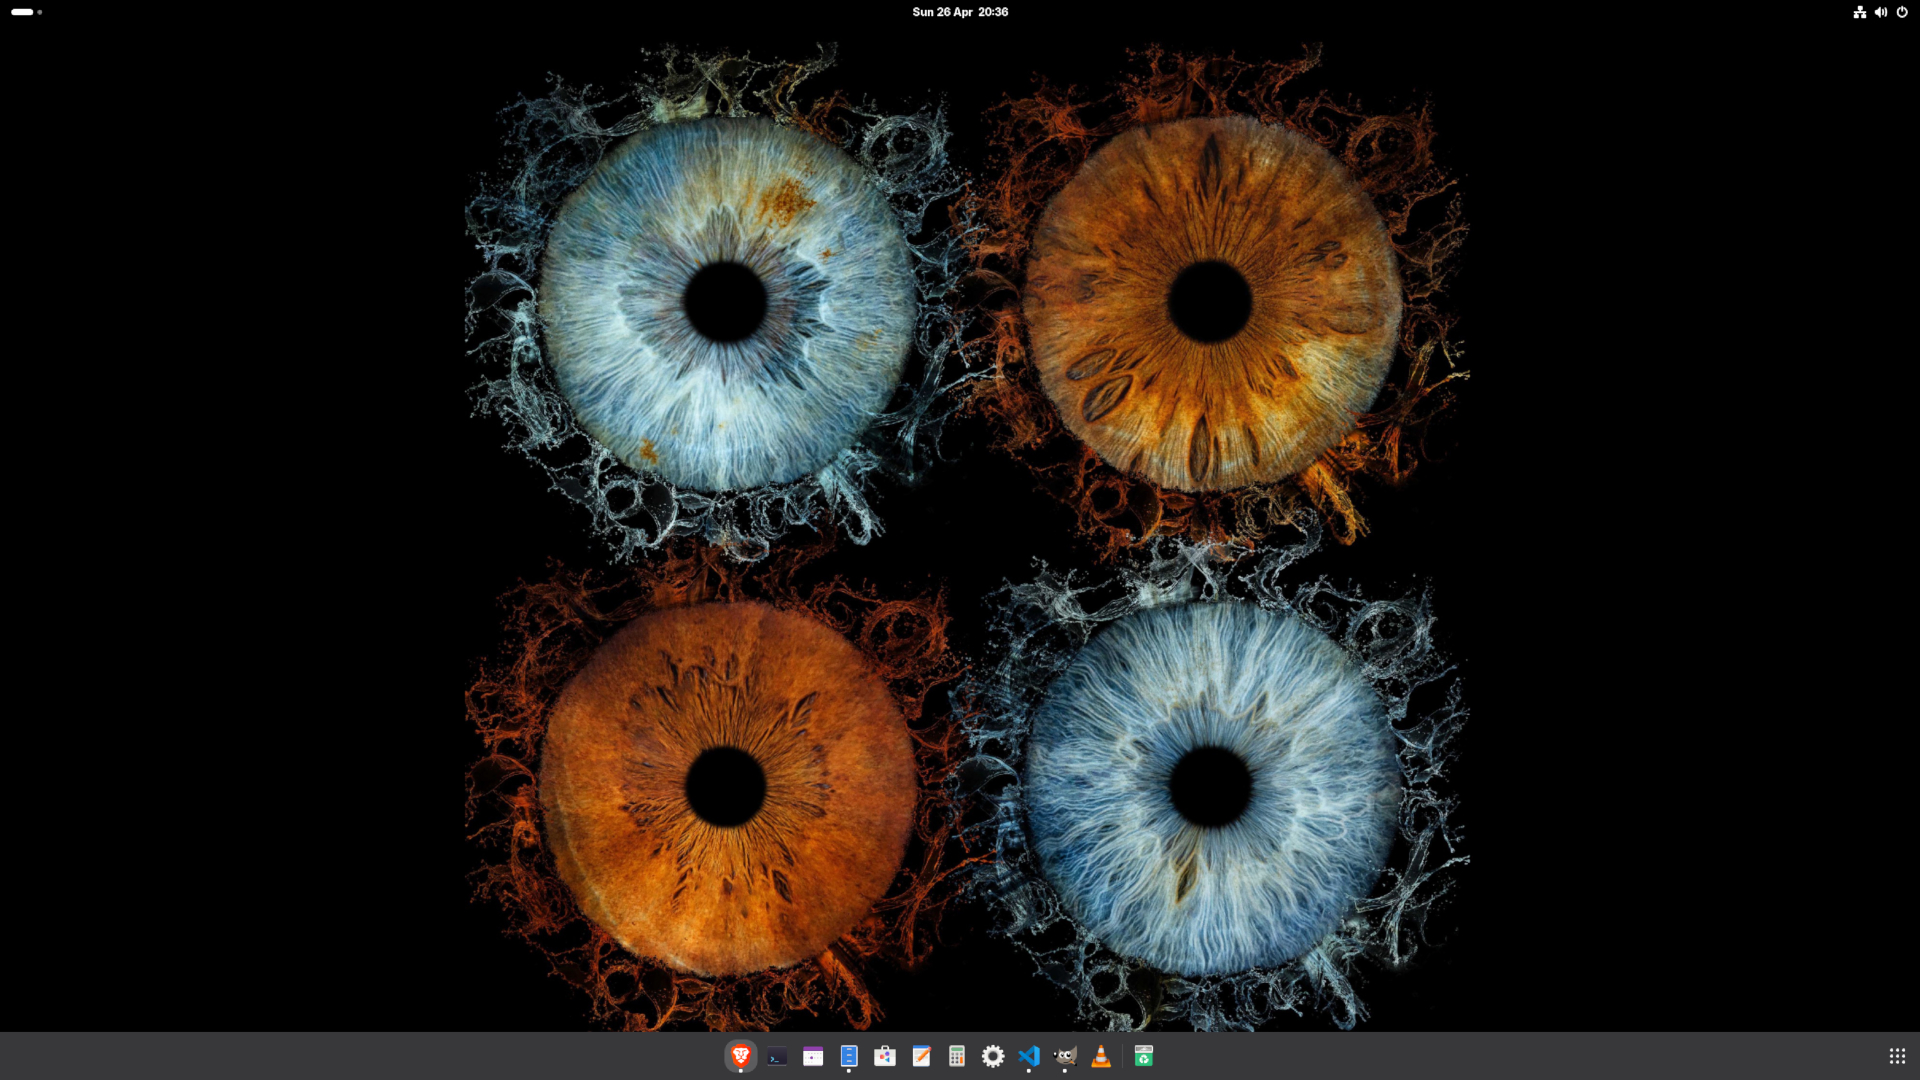Viewport: 1920px width, 1080px height.
Task: Open the Files manager icon
Action: [849, 1056]
